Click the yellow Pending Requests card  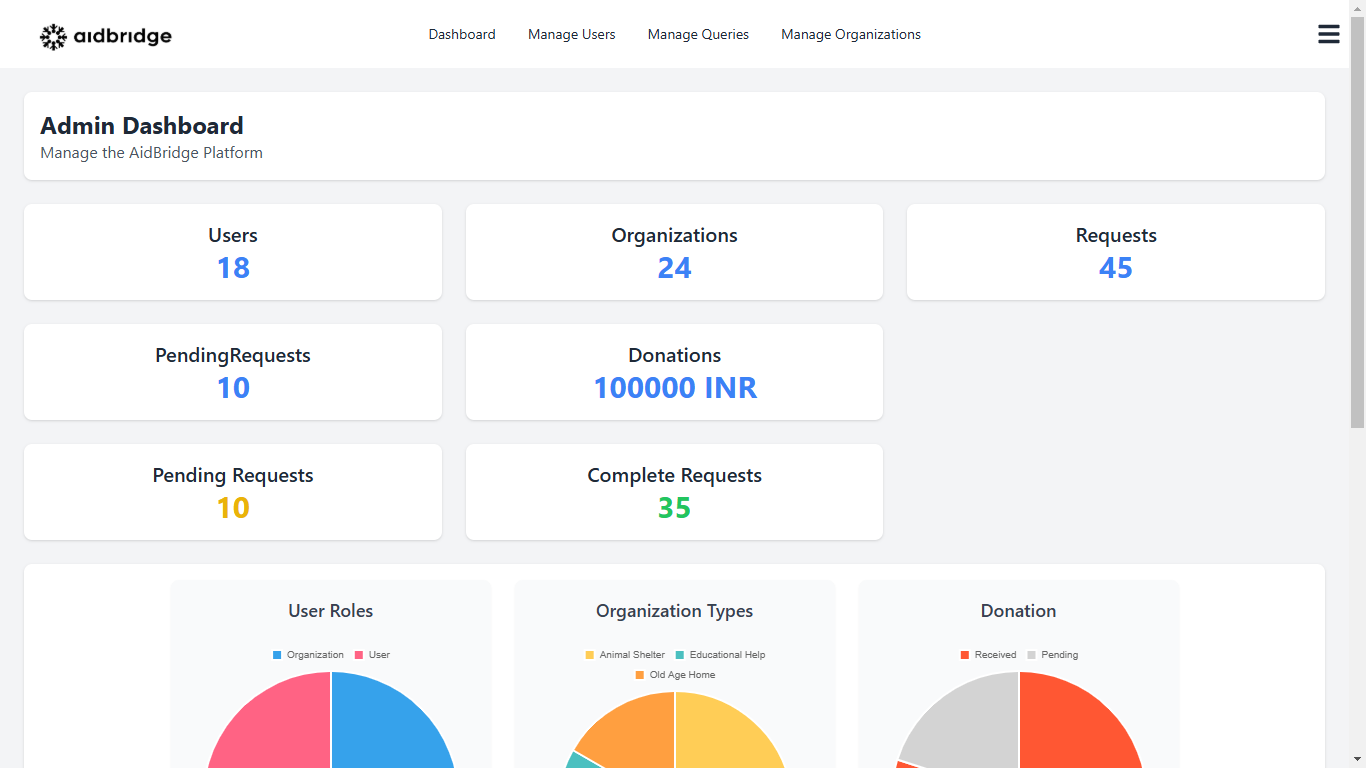[233, 492]
